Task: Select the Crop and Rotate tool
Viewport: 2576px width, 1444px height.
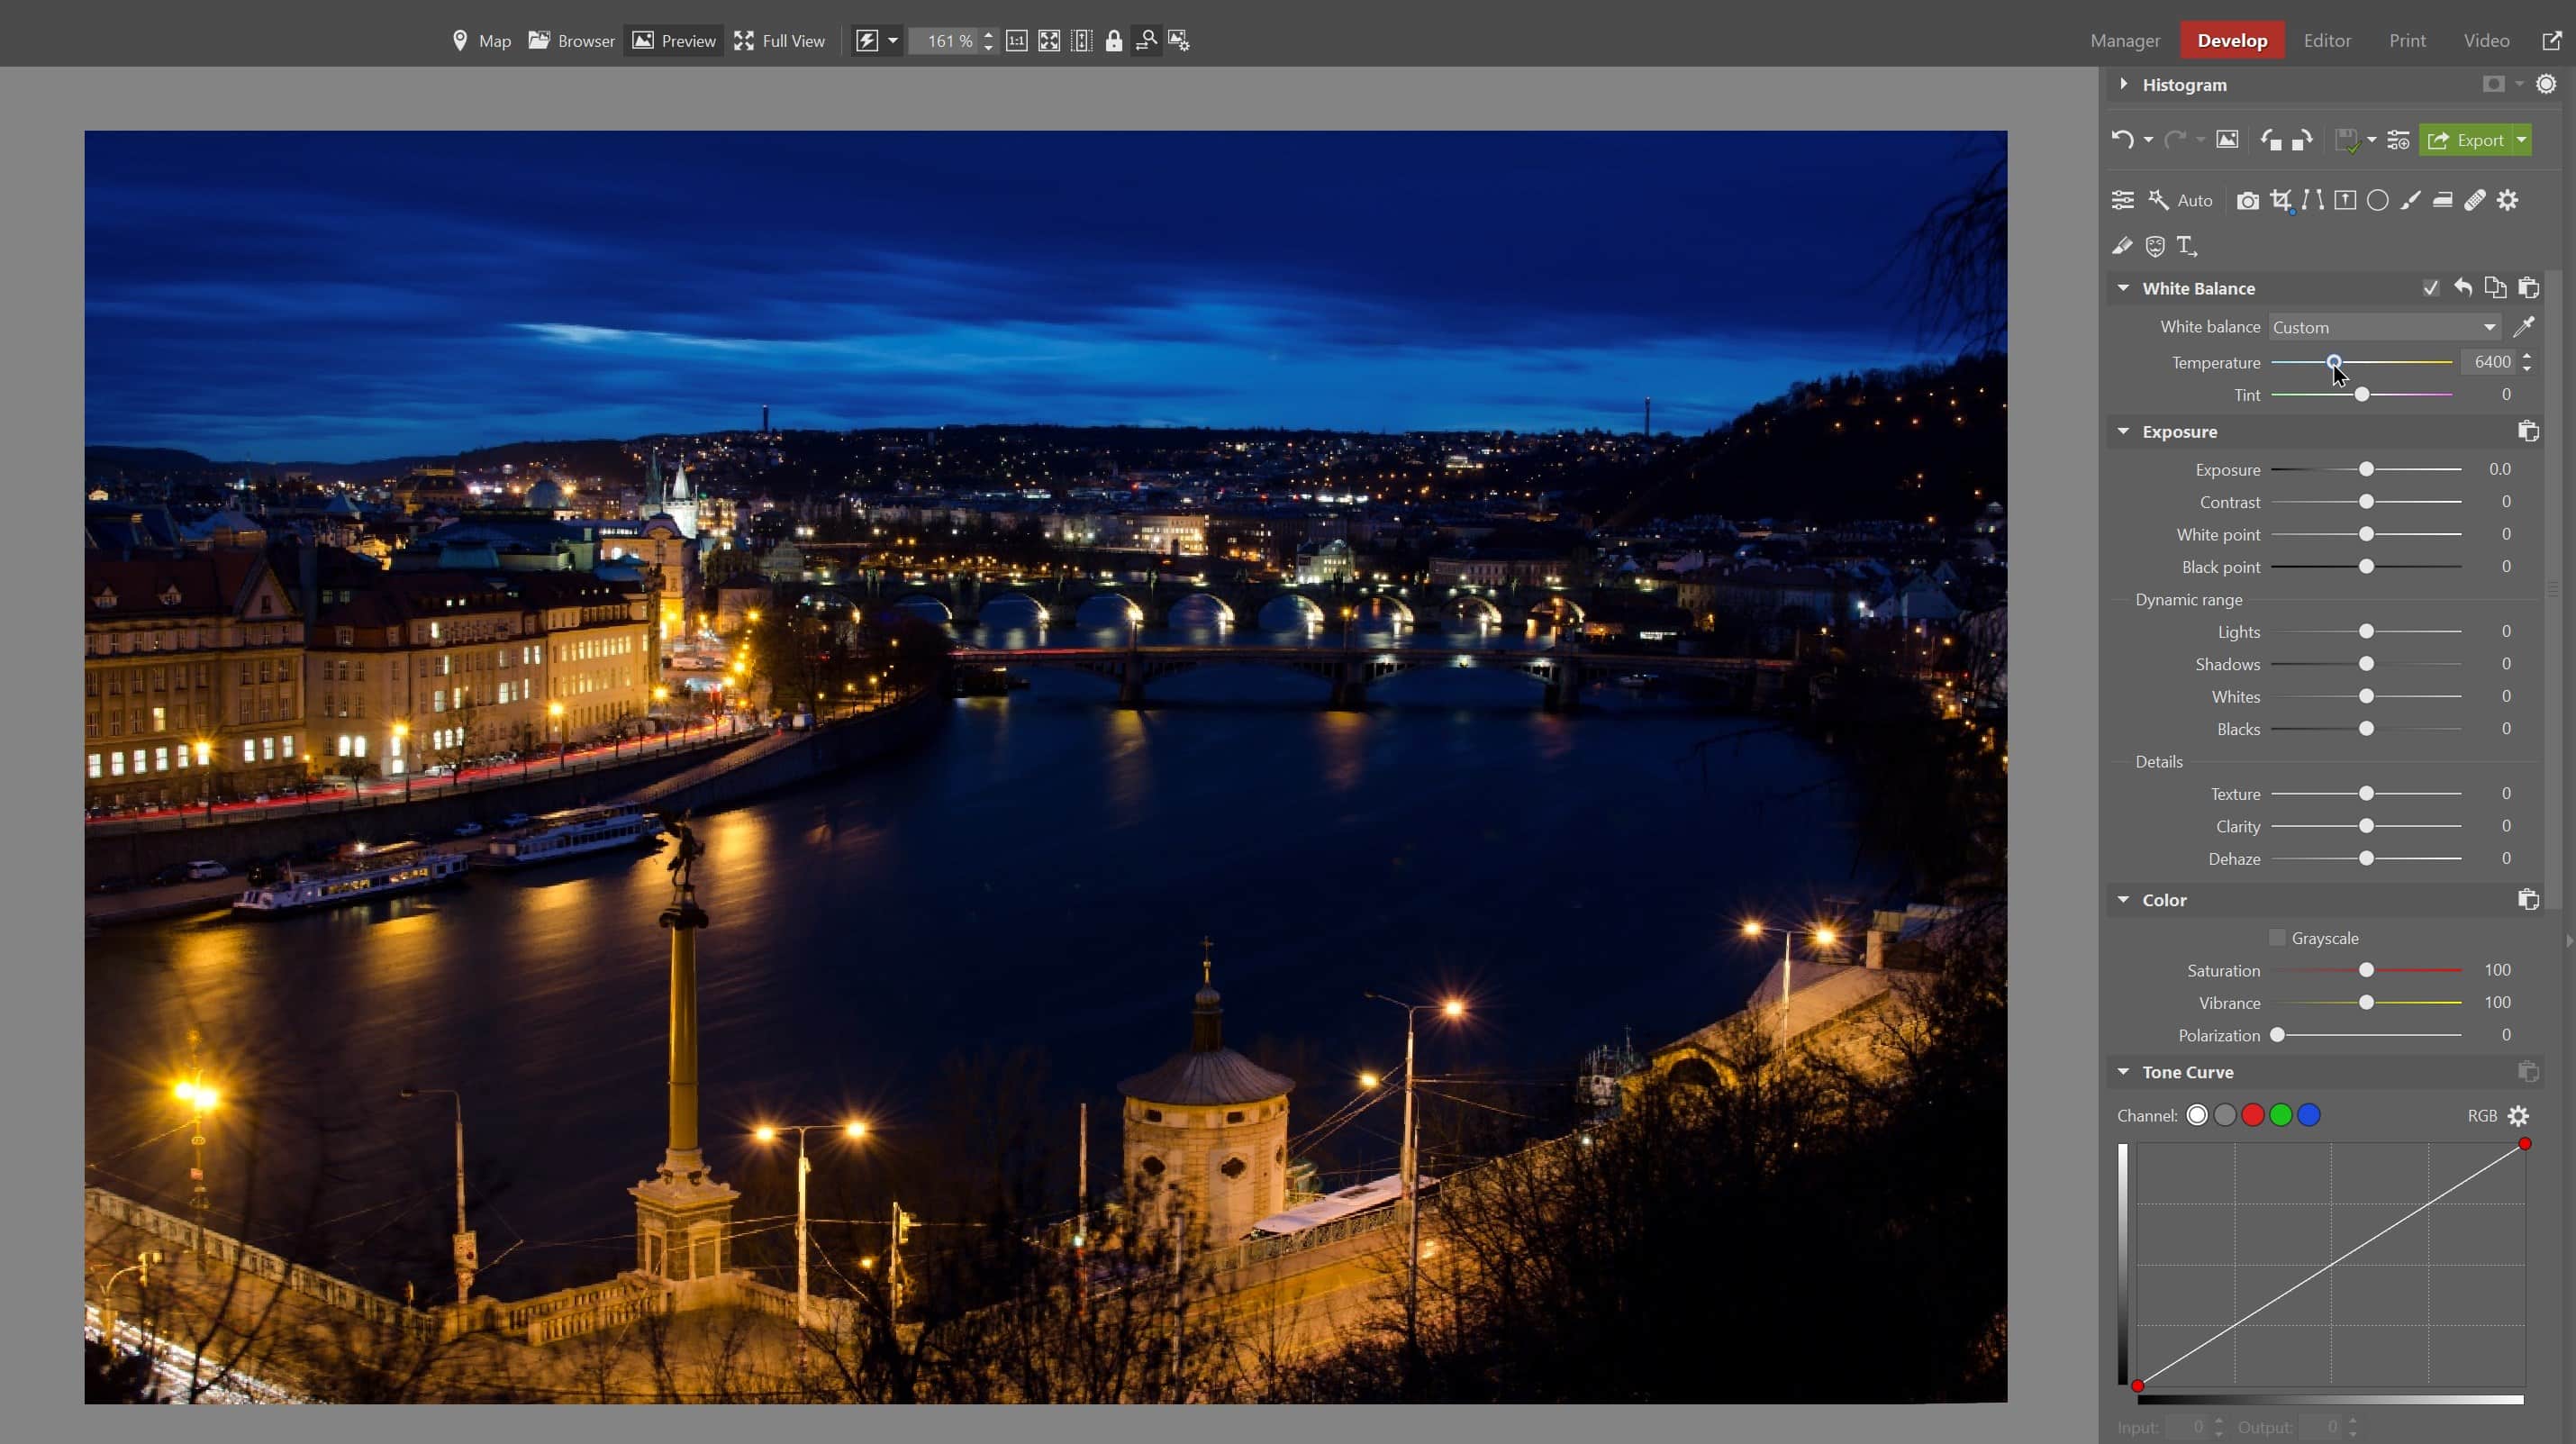Action: click(x=2280, y=201)
